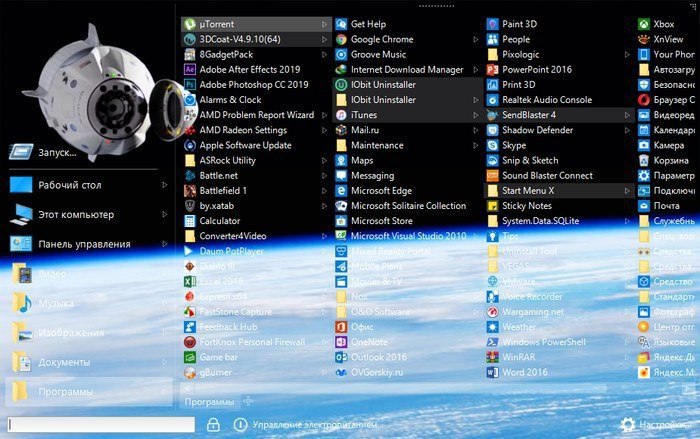The image size is (700, 439).
Task: Click the lock icon beside search box
Action: [x=213, y=424]
